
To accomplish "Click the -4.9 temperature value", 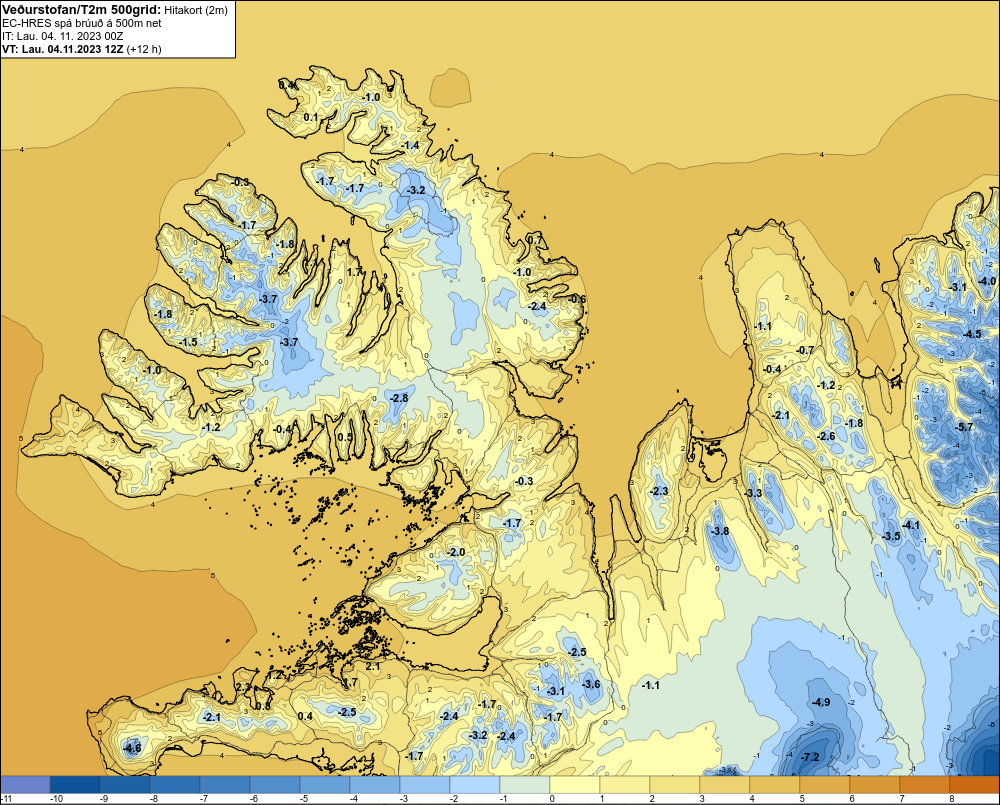I will pos(820,702).
